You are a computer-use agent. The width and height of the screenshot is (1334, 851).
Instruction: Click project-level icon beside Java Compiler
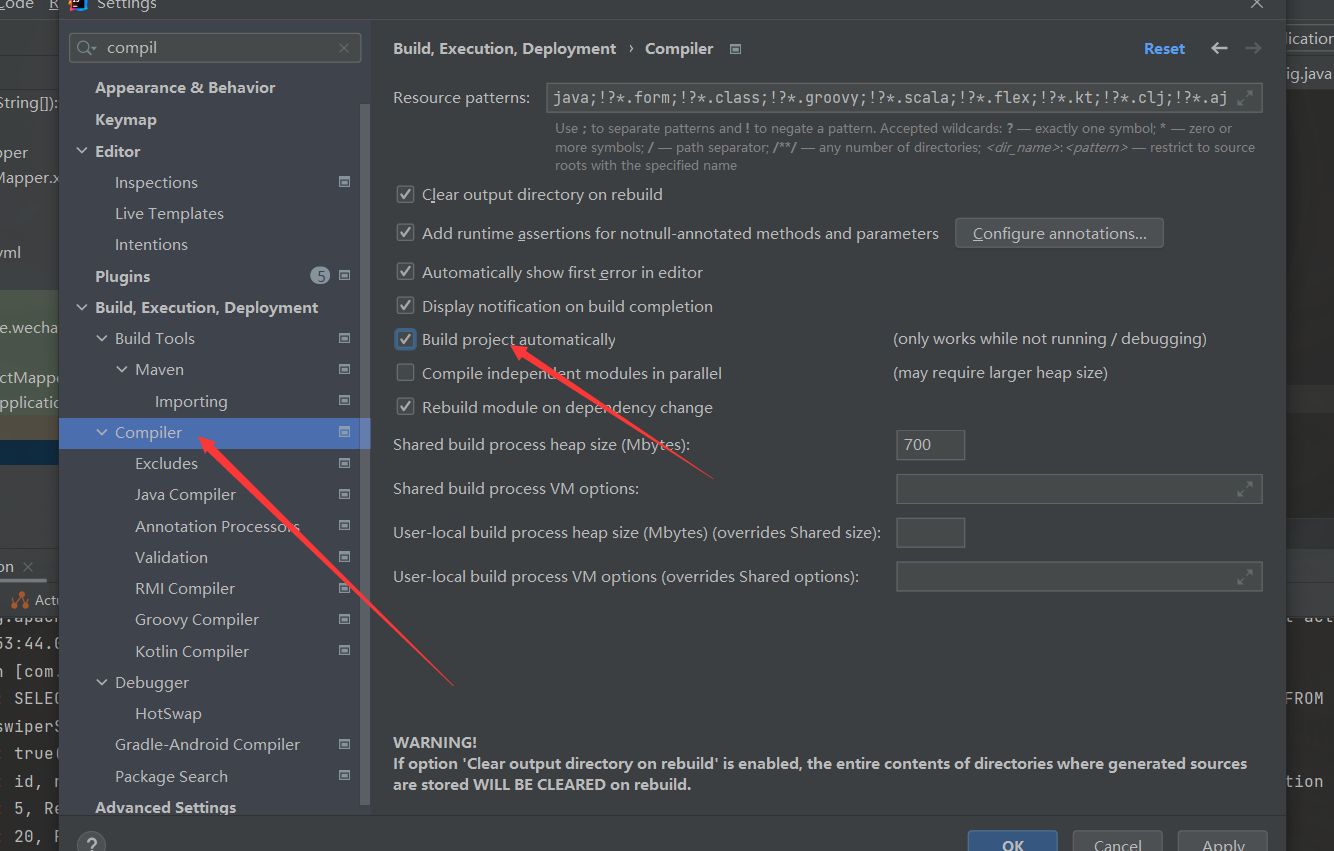pos(344,494)
